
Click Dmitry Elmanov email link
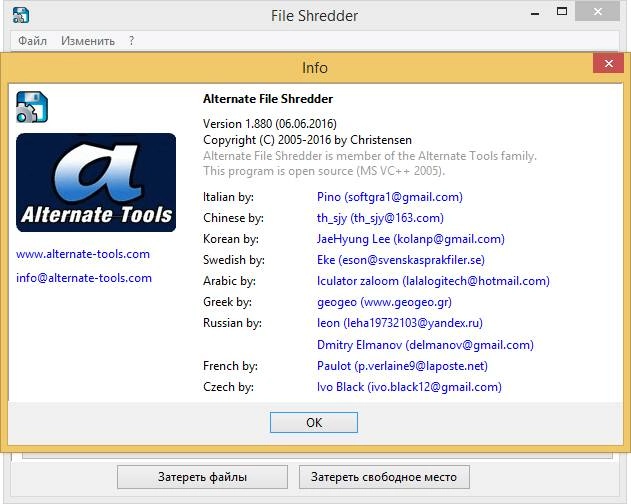(x=425, y=345)
